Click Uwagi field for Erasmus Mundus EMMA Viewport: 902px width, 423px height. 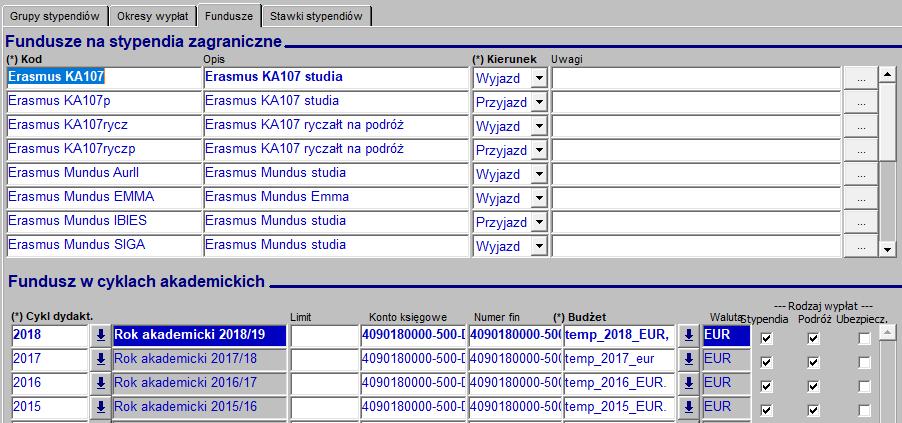(697, 198)
